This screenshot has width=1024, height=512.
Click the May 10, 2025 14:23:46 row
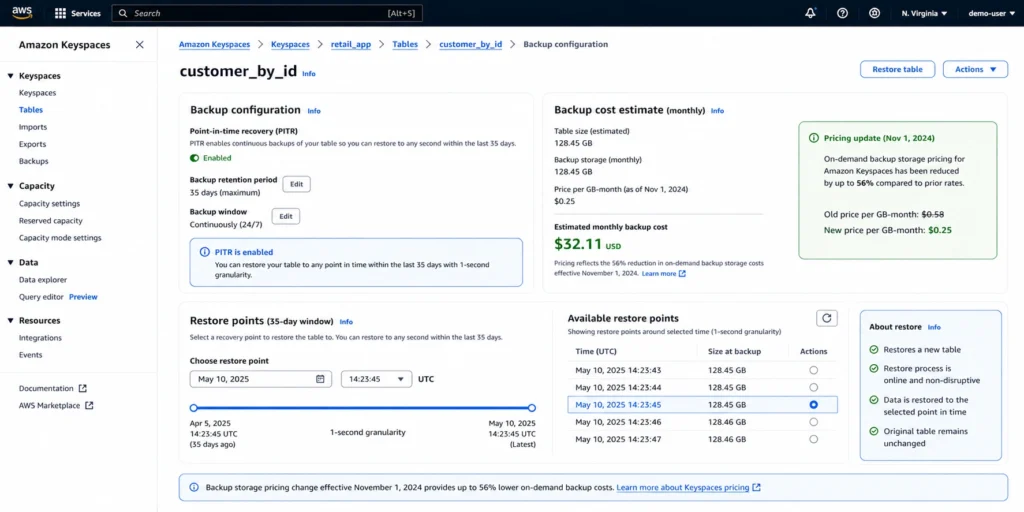[703, 422]
